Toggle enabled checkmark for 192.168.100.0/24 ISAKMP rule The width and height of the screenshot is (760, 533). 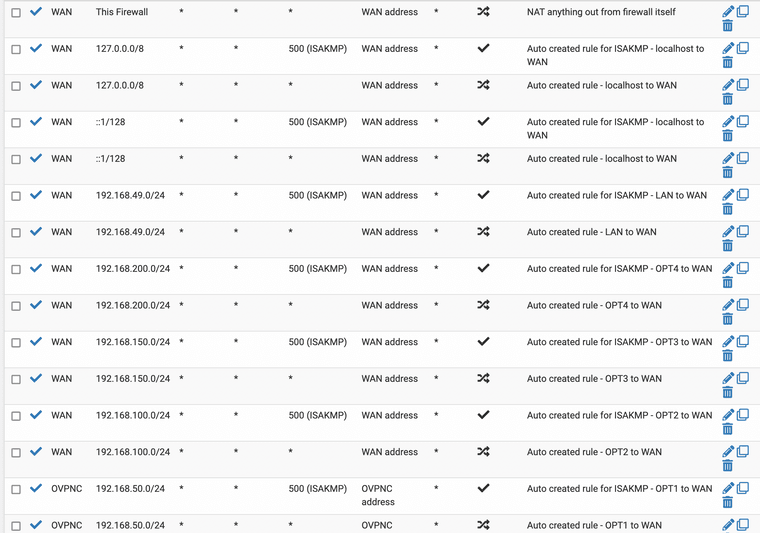click(x=36, y=415)
